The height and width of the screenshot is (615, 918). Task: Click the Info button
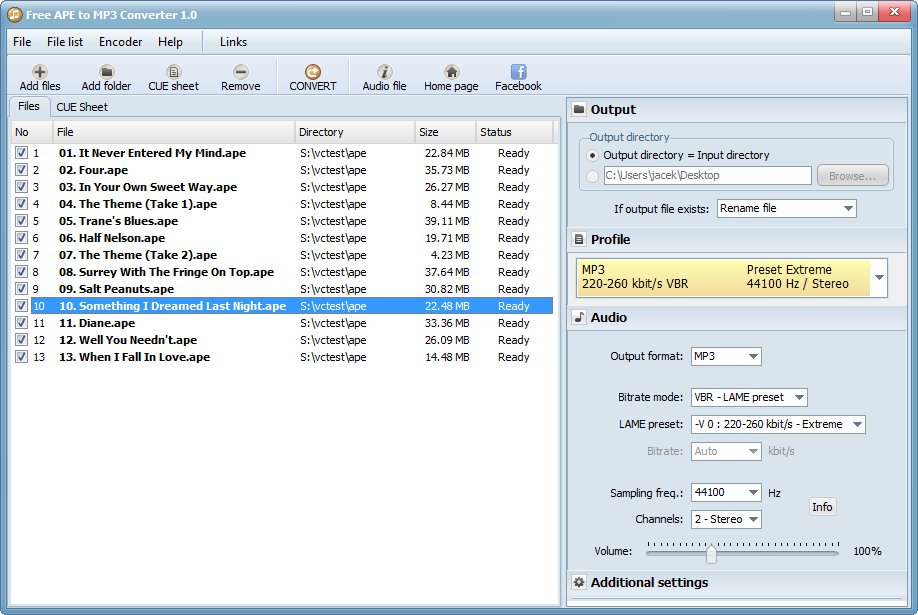[822, 507]
